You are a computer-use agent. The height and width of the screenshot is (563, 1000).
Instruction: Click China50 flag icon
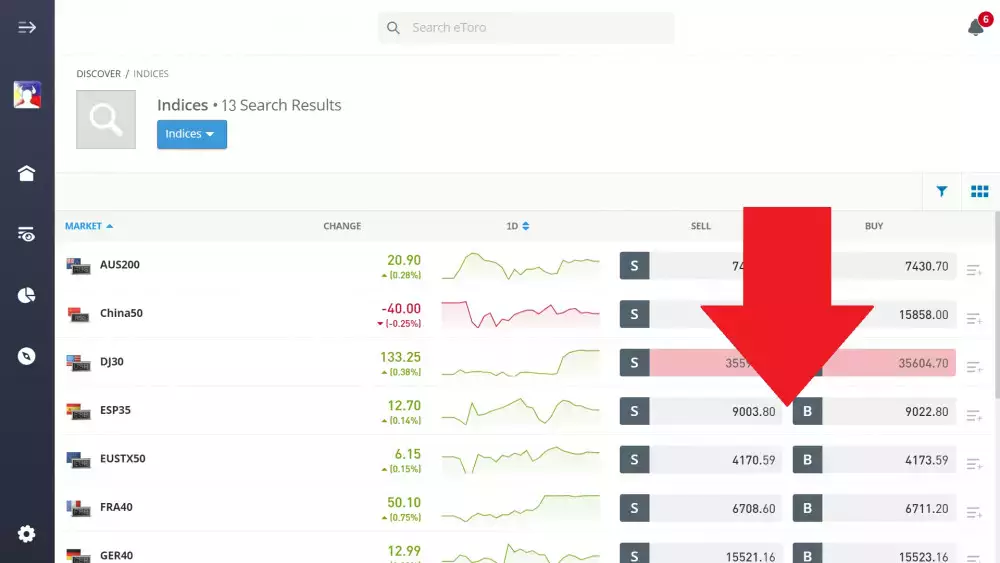pyautogui.click(x=78, y=314)
